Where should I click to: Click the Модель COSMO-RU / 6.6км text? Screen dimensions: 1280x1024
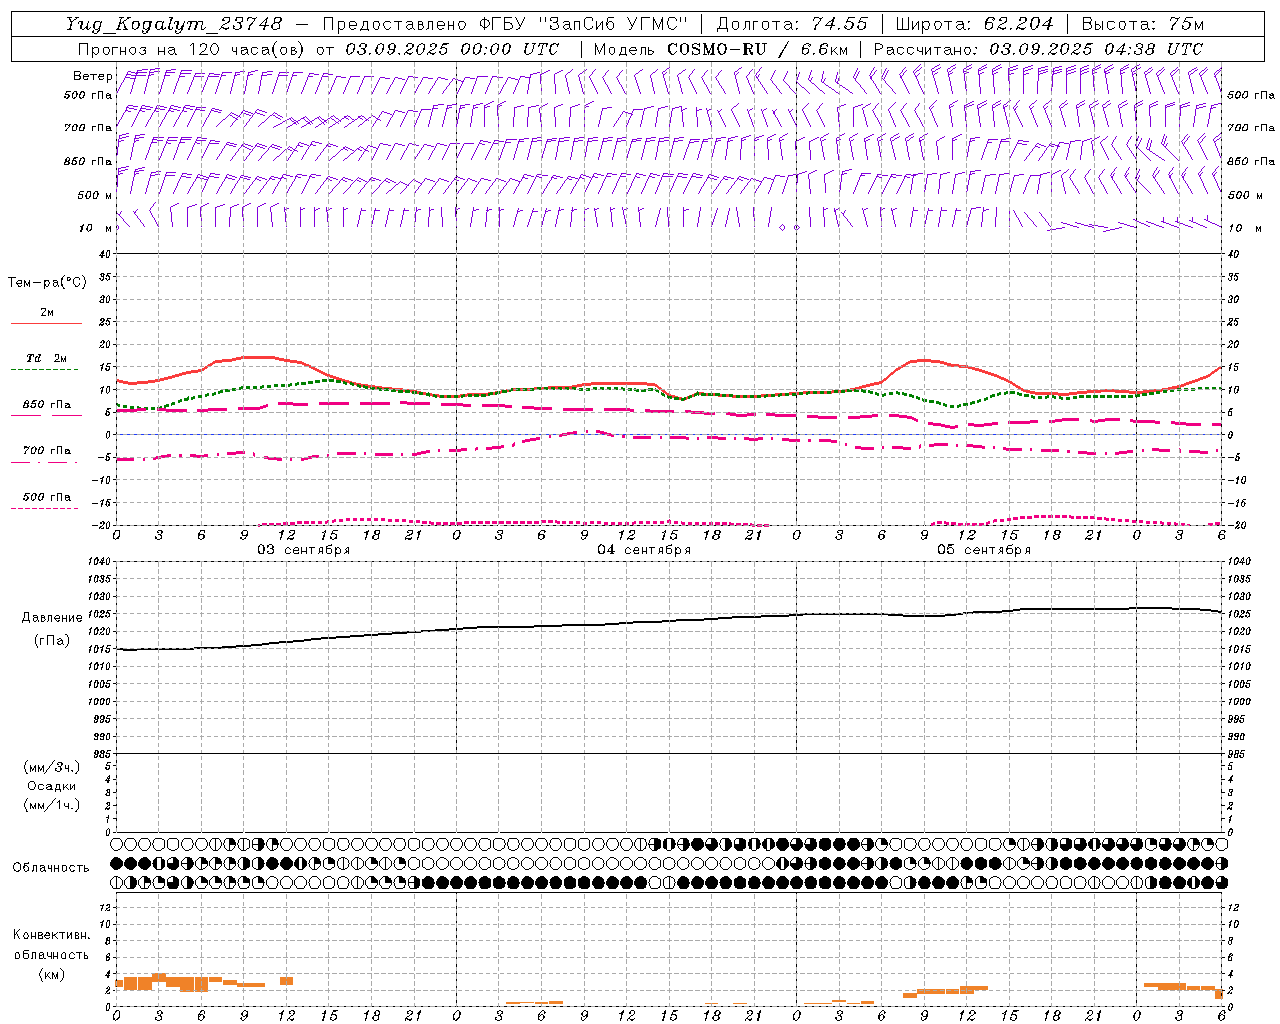pyautogui.click(x=721, y=49)
